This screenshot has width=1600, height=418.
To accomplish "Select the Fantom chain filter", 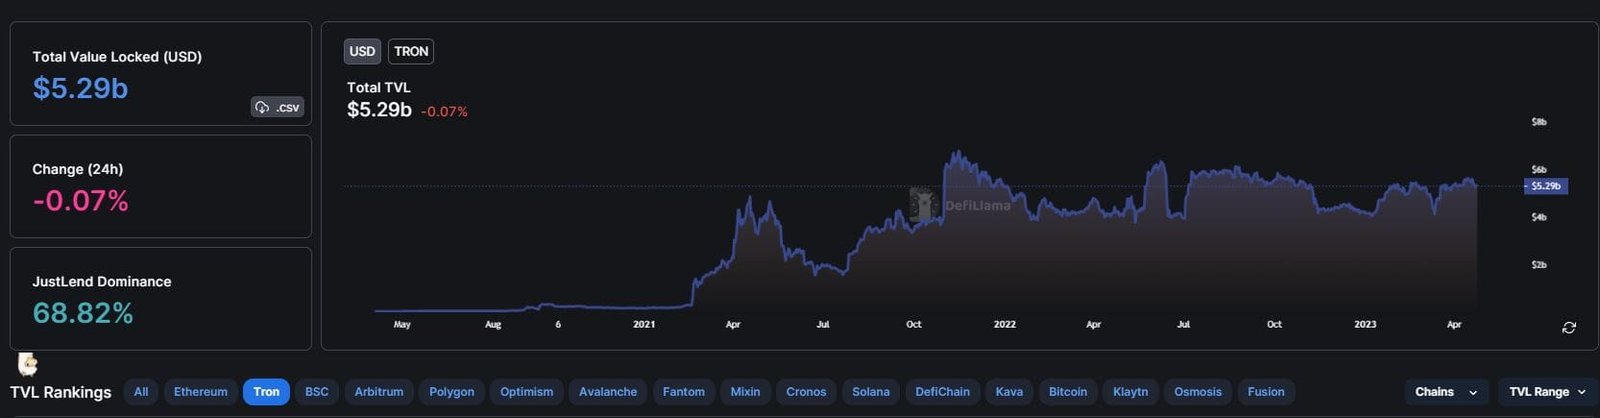I will coord(684,392).
